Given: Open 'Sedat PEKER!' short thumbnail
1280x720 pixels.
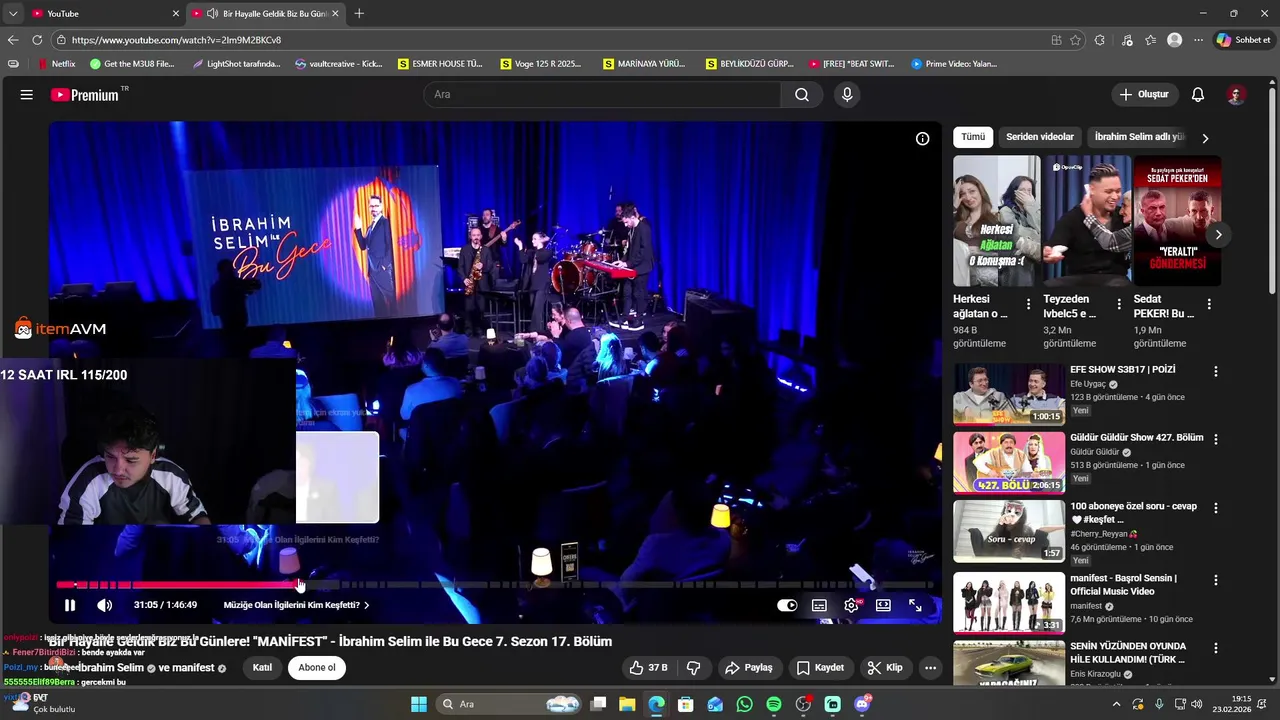Looking at the screenshot, I should pyautogui.click(x=1177, y=221).
